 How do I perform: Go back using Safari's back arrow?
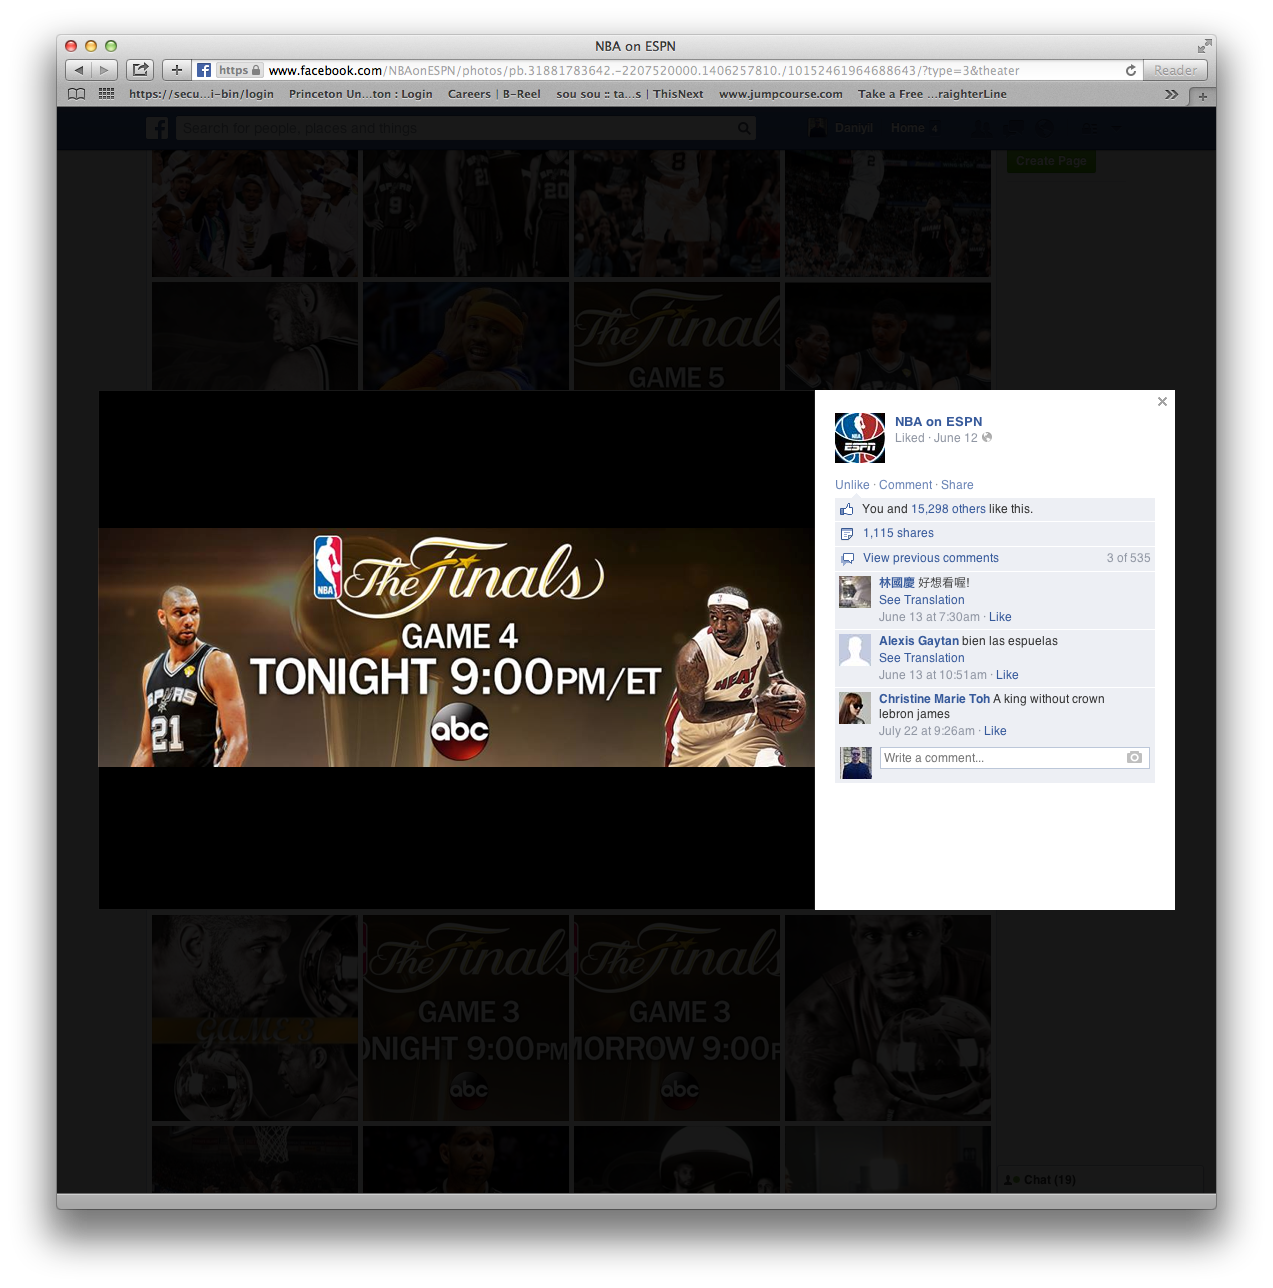click(x=79, y=70)
